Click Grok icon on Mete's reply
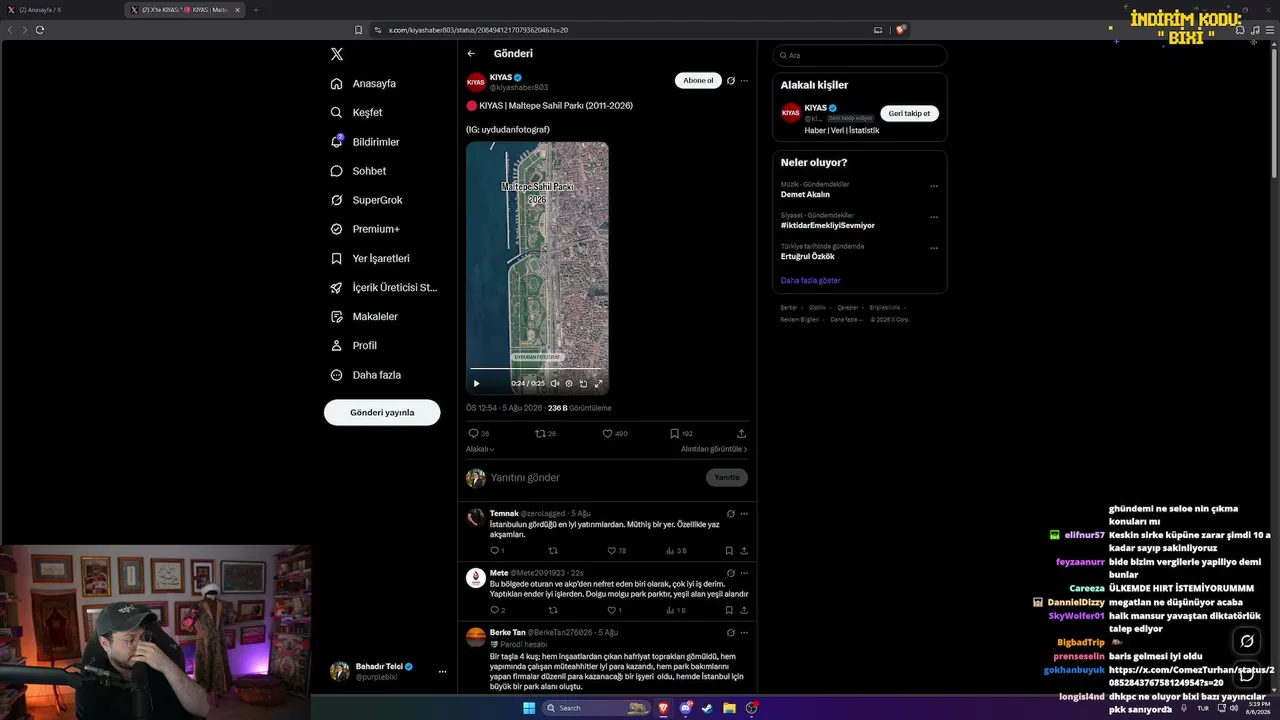Image resolution: width=1280 pixels, height=720 pixels. tap(731, 573)
